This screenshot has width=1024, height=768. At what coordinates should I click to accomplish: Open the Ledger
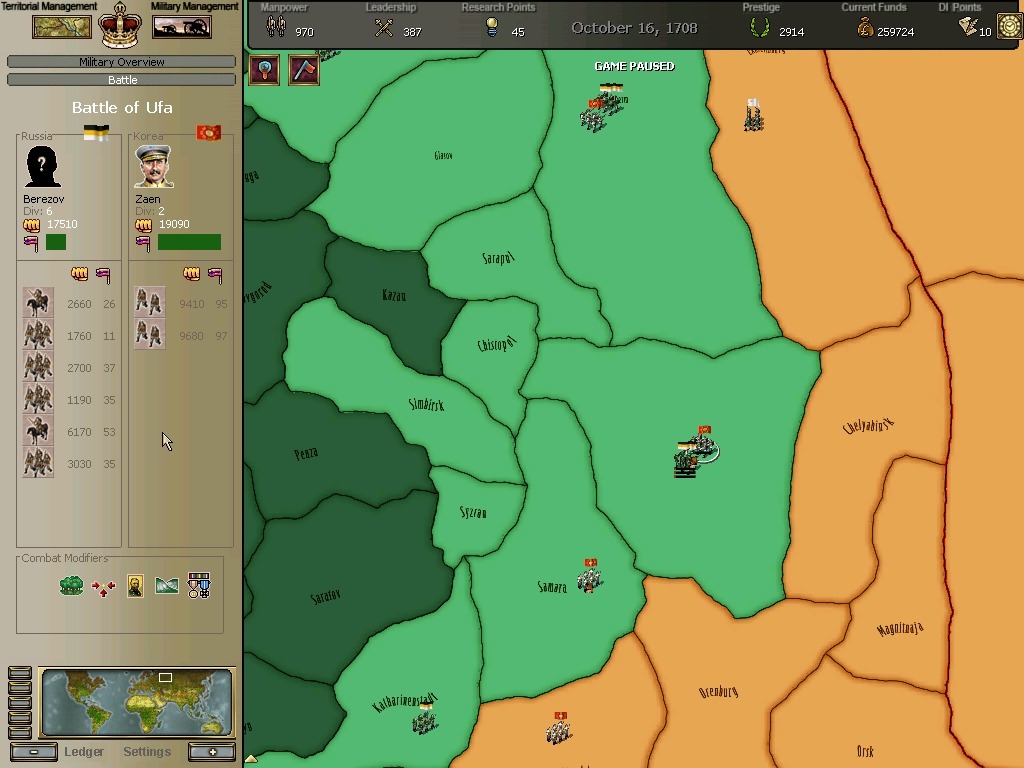coord(84,752)
